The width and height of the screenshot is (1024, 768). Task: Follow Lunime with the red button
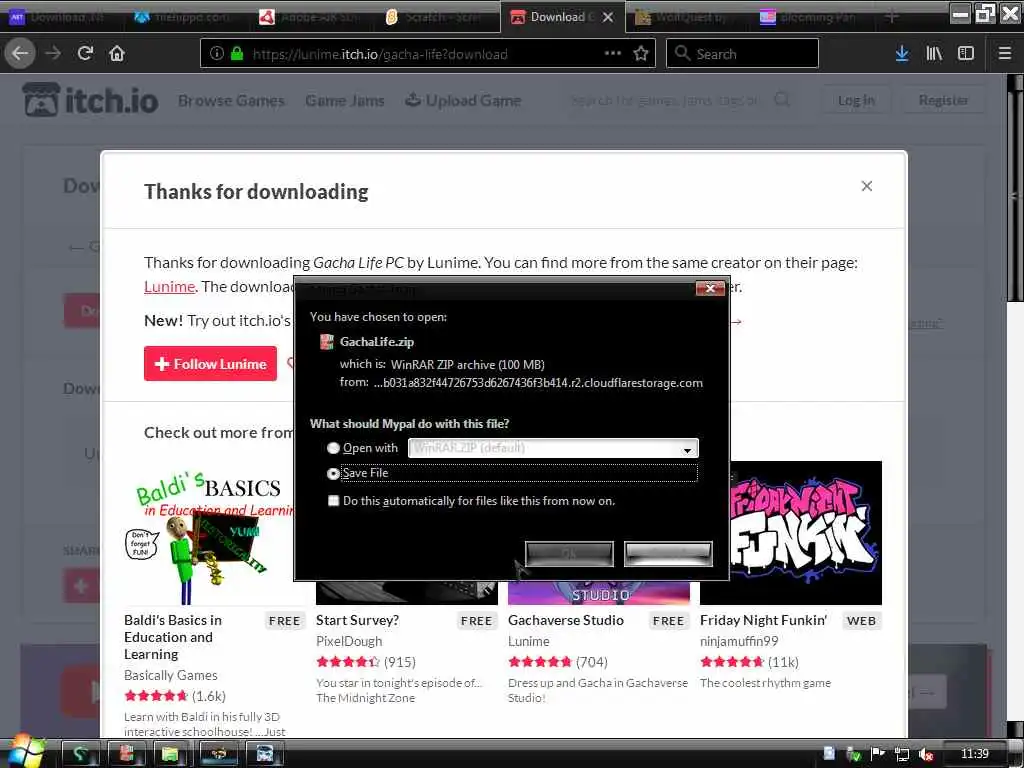pyautogui.click(x=210, y=364)
